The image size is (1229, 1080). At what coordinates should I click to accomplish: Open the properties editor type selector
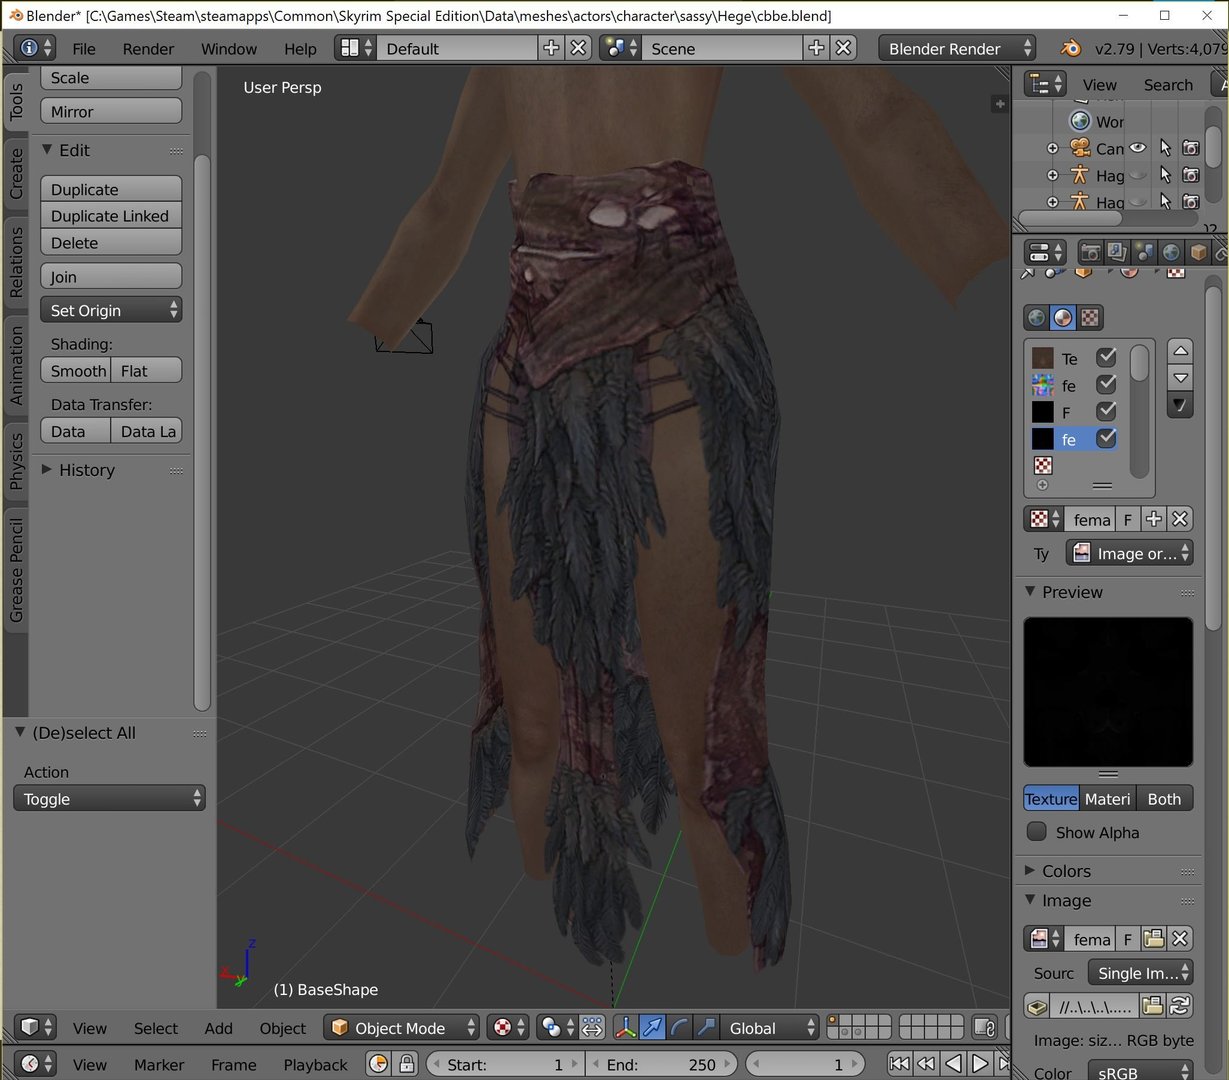1046,251
